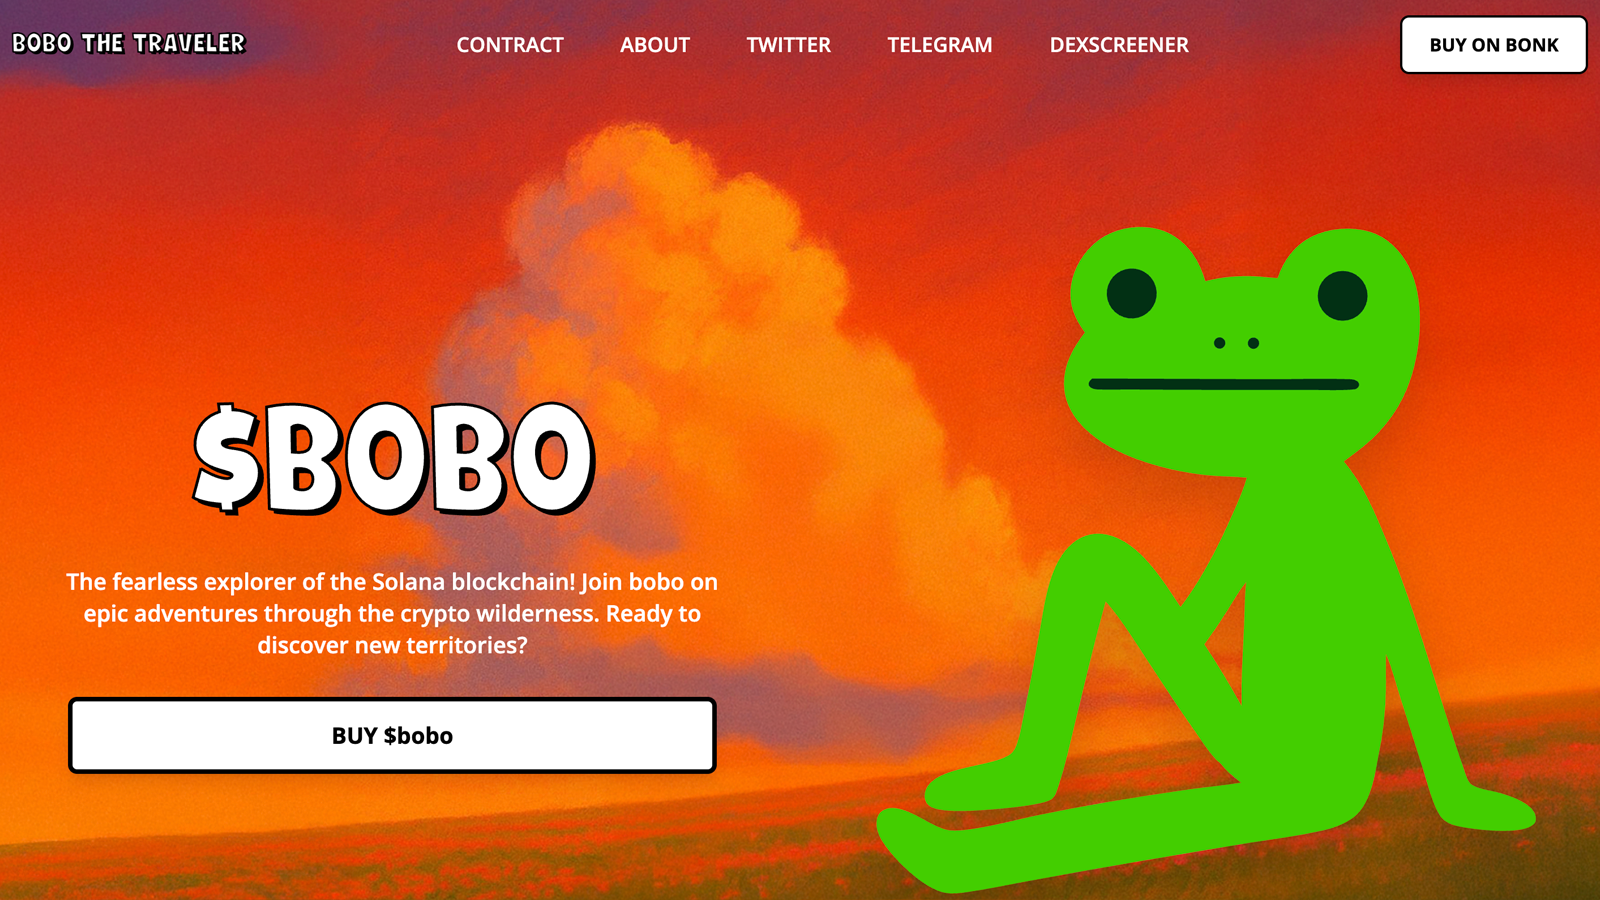Visit the TELEGRAM link in header
This screenshot has width=1600, height=900.
click(x=940, y=45)
